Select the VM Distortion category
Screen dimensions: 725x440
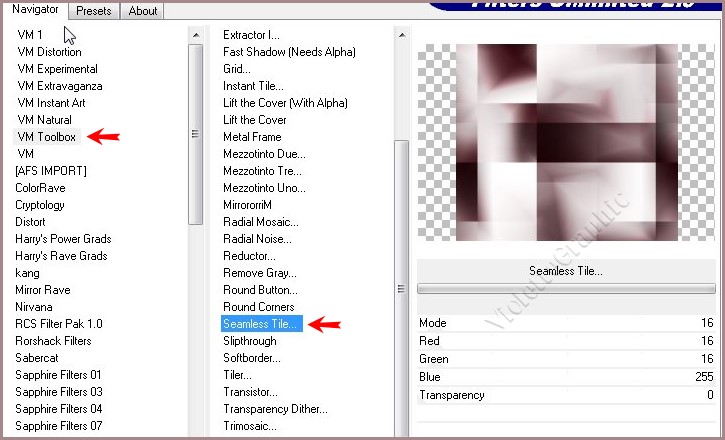(49, 52)
